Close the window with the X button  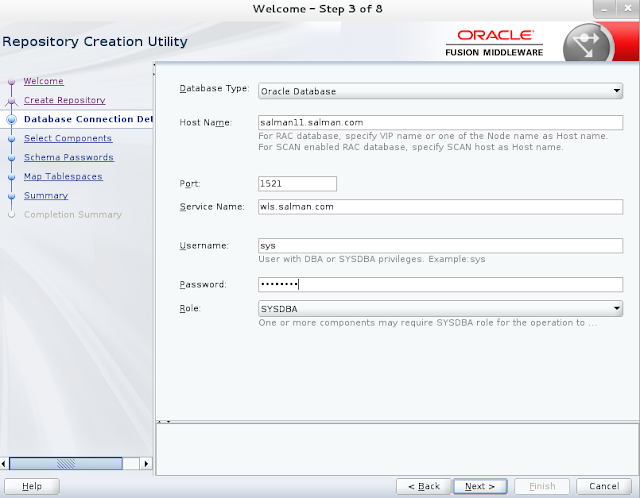coord(628,9)
